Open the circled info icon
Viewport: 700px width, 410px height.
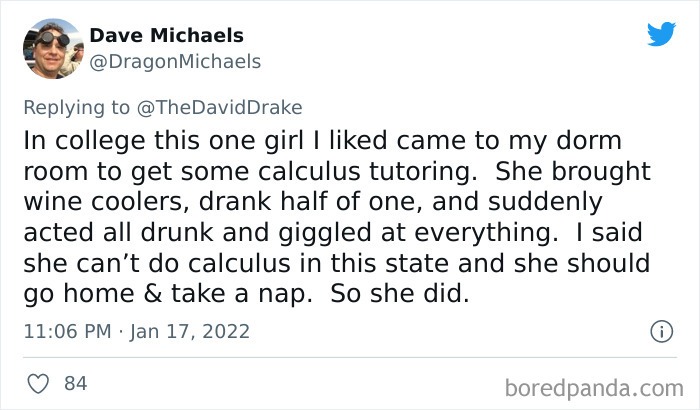(661, 331)
